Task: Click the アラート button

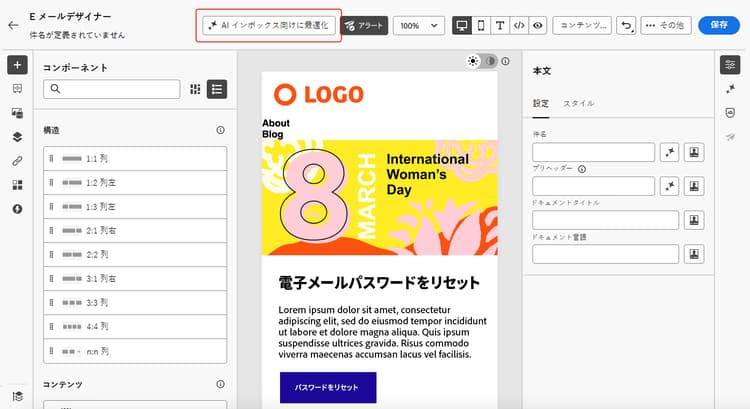Action: point(364,25)
